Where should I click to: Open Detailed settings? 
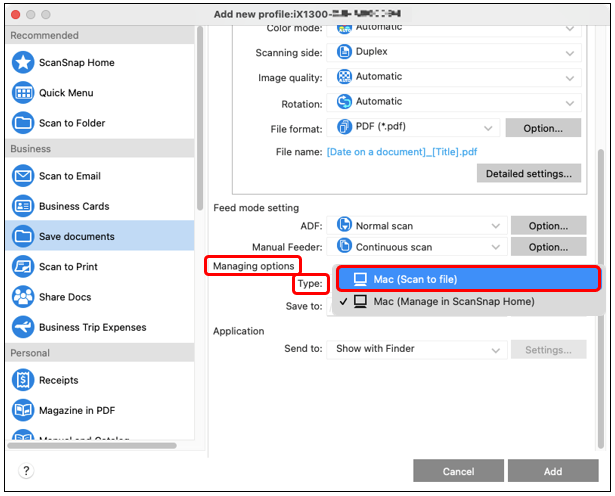tap(529, 173)
